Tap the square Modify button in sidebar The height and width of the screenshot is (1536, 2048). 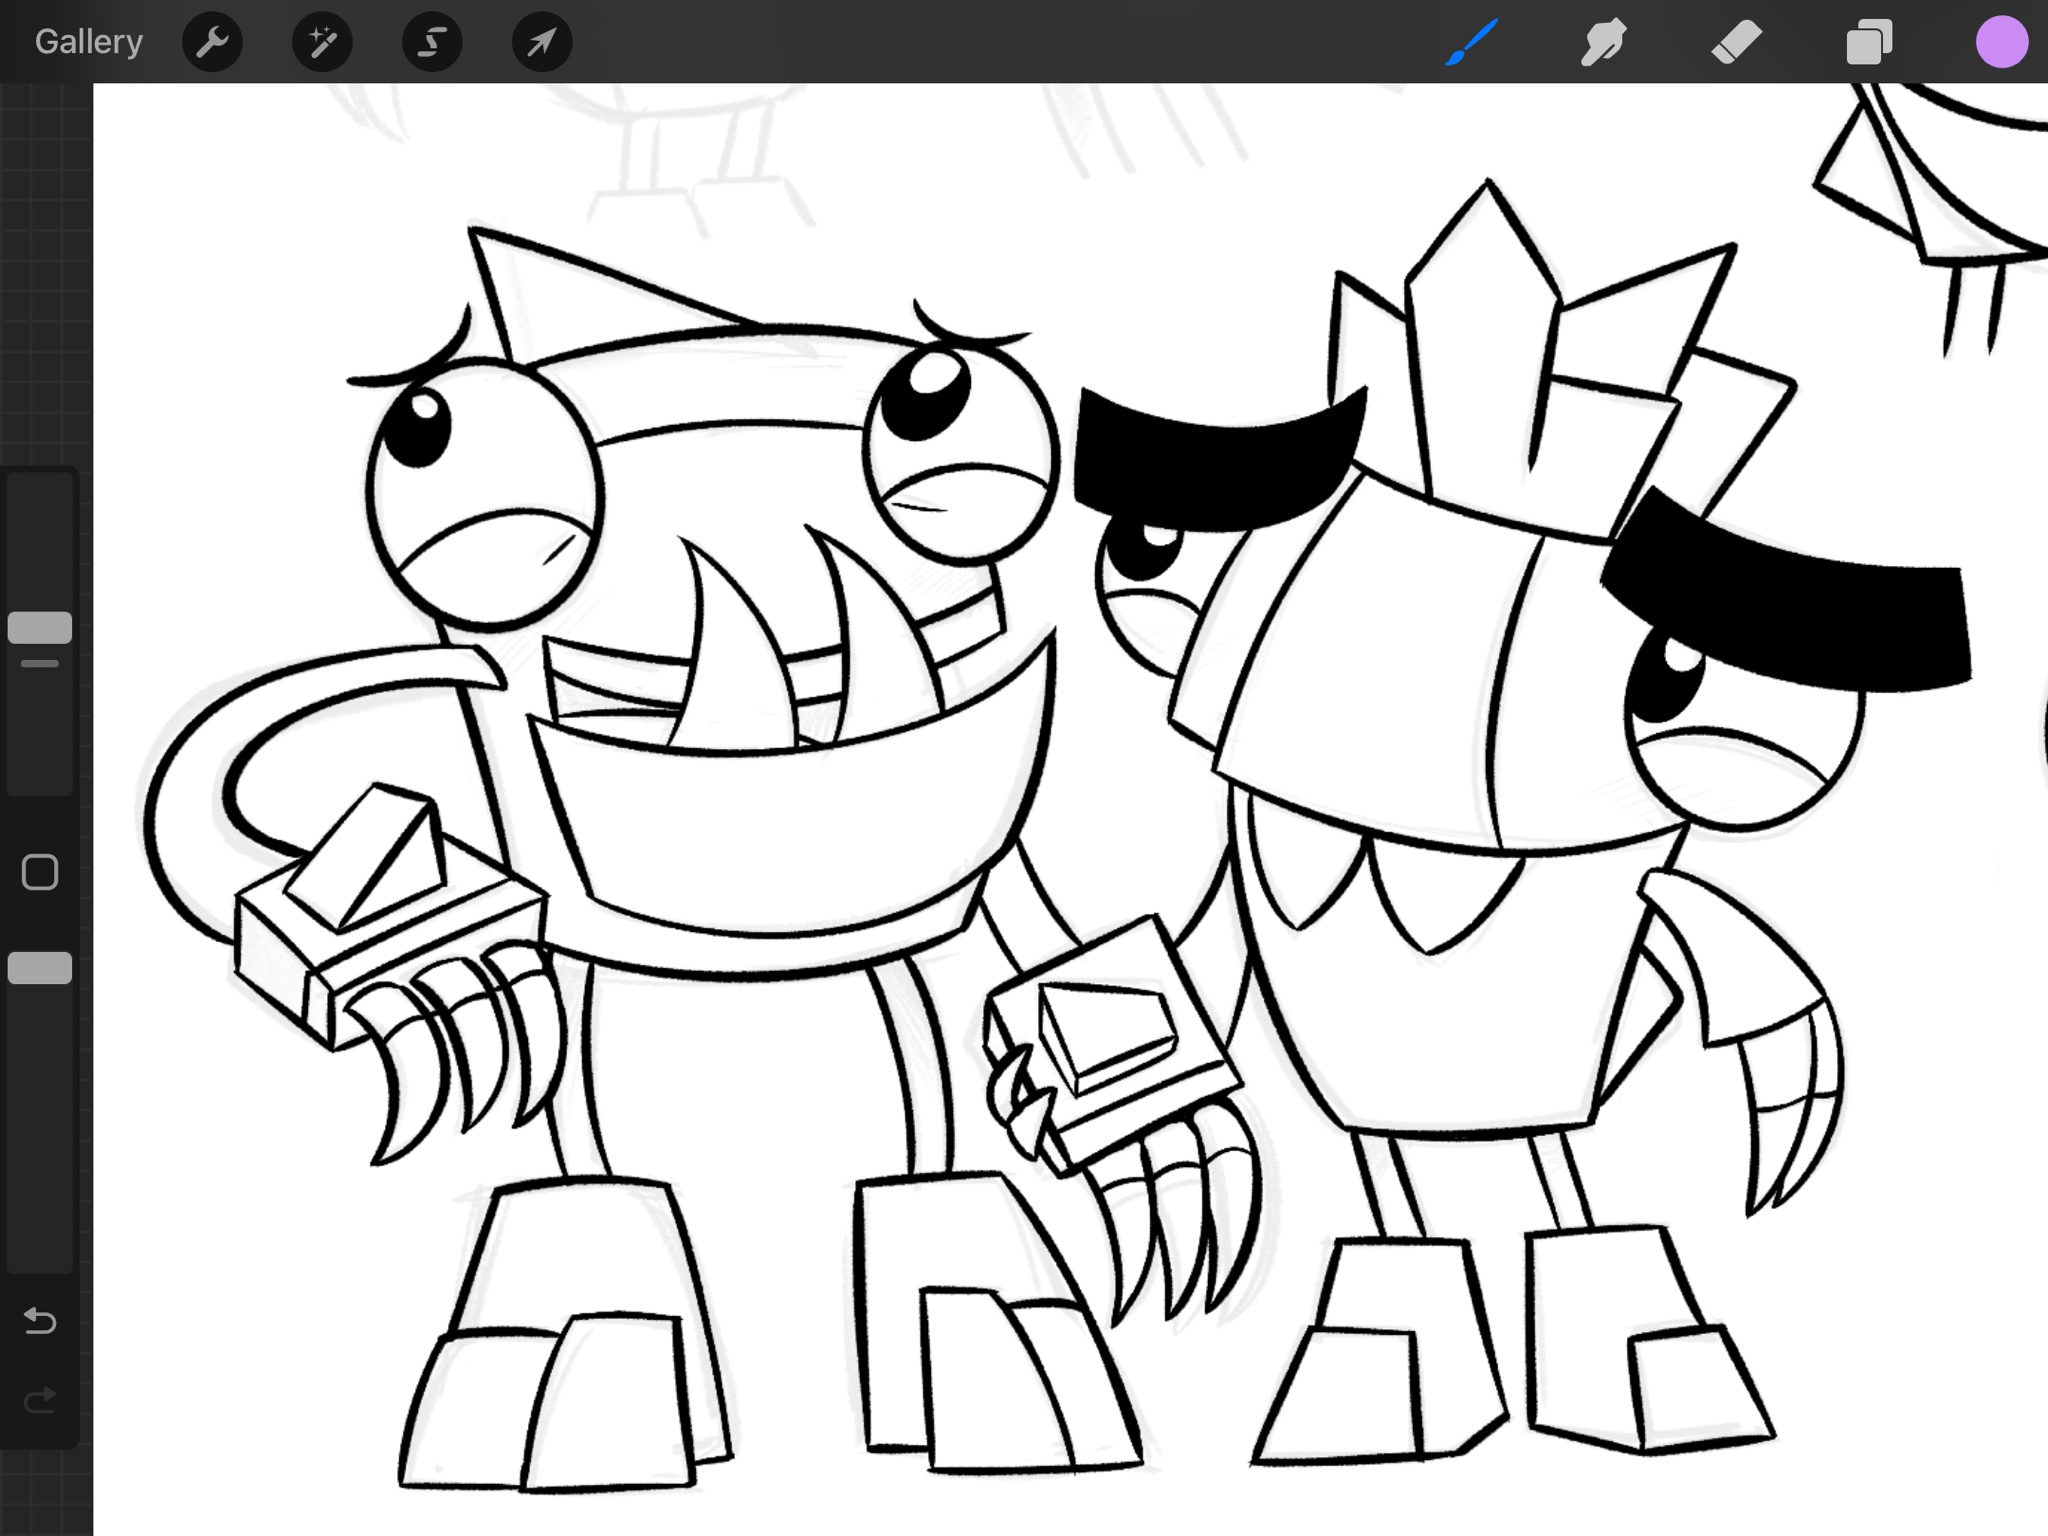[x=40, y=872]
